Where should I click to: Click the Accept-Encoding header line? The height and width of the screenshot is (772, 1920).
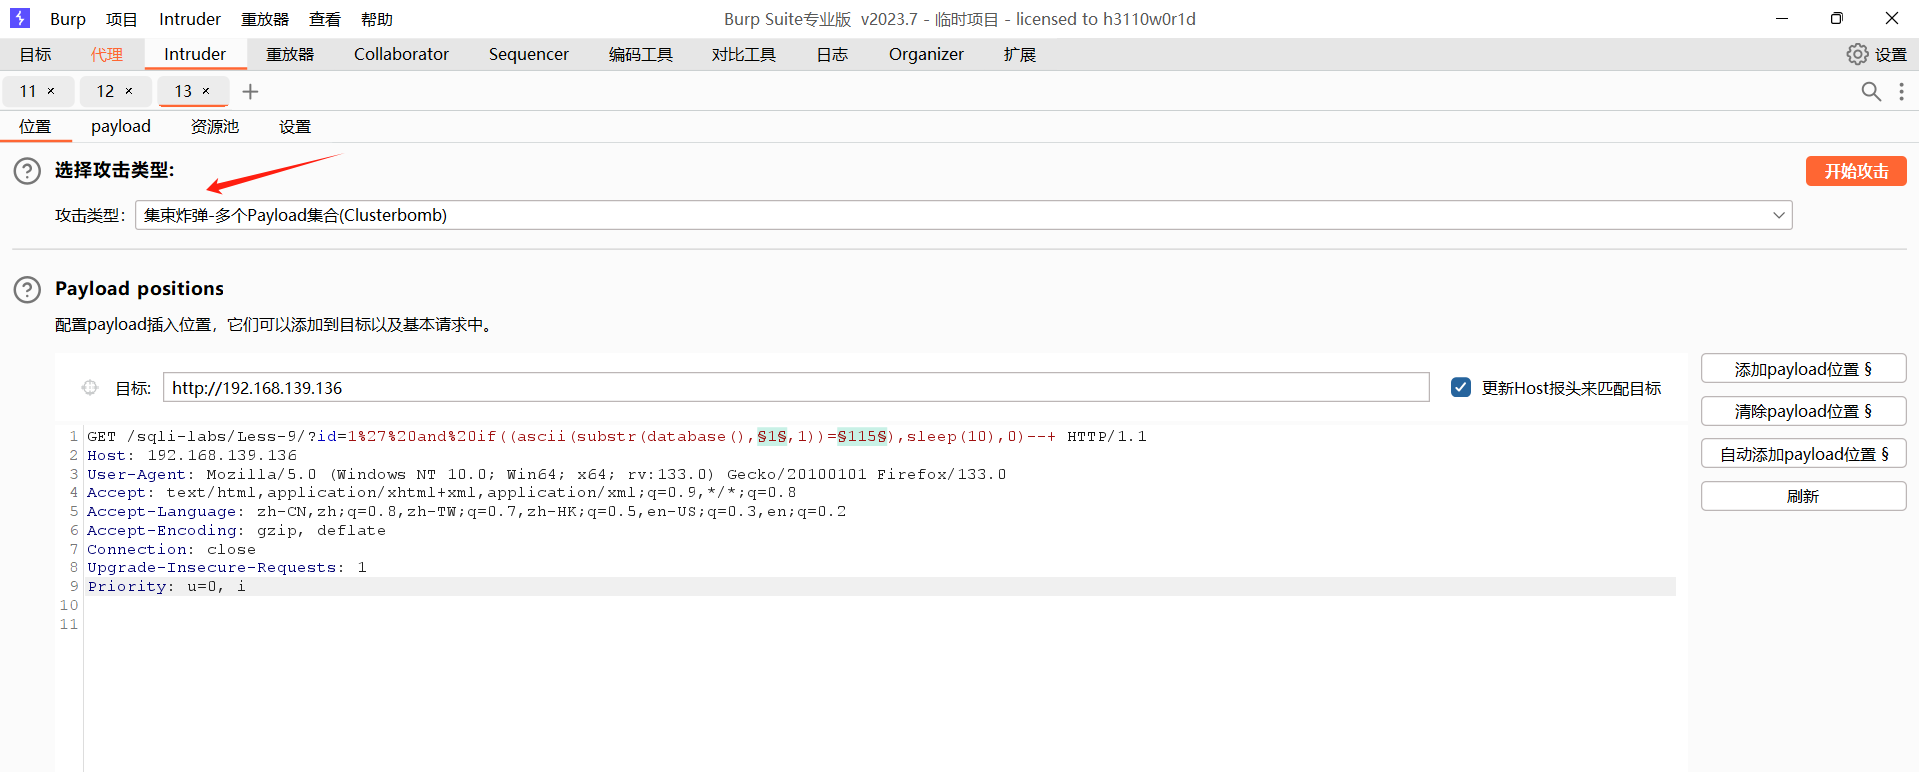(236, 530)
